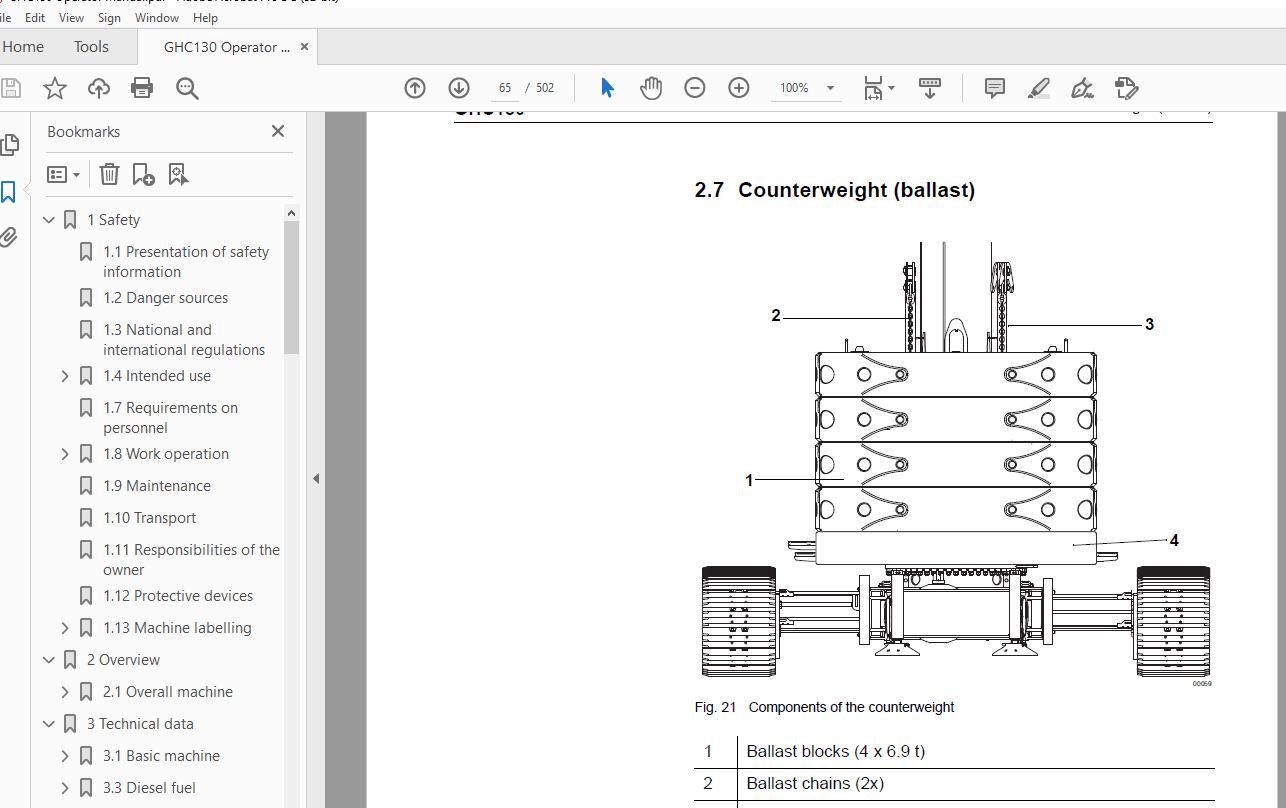Image resolution: width=1286 pixels, height=808 pixels.
Task: Open bookmark 1.1 Presentation of safety information
Action: coord(186,262)
